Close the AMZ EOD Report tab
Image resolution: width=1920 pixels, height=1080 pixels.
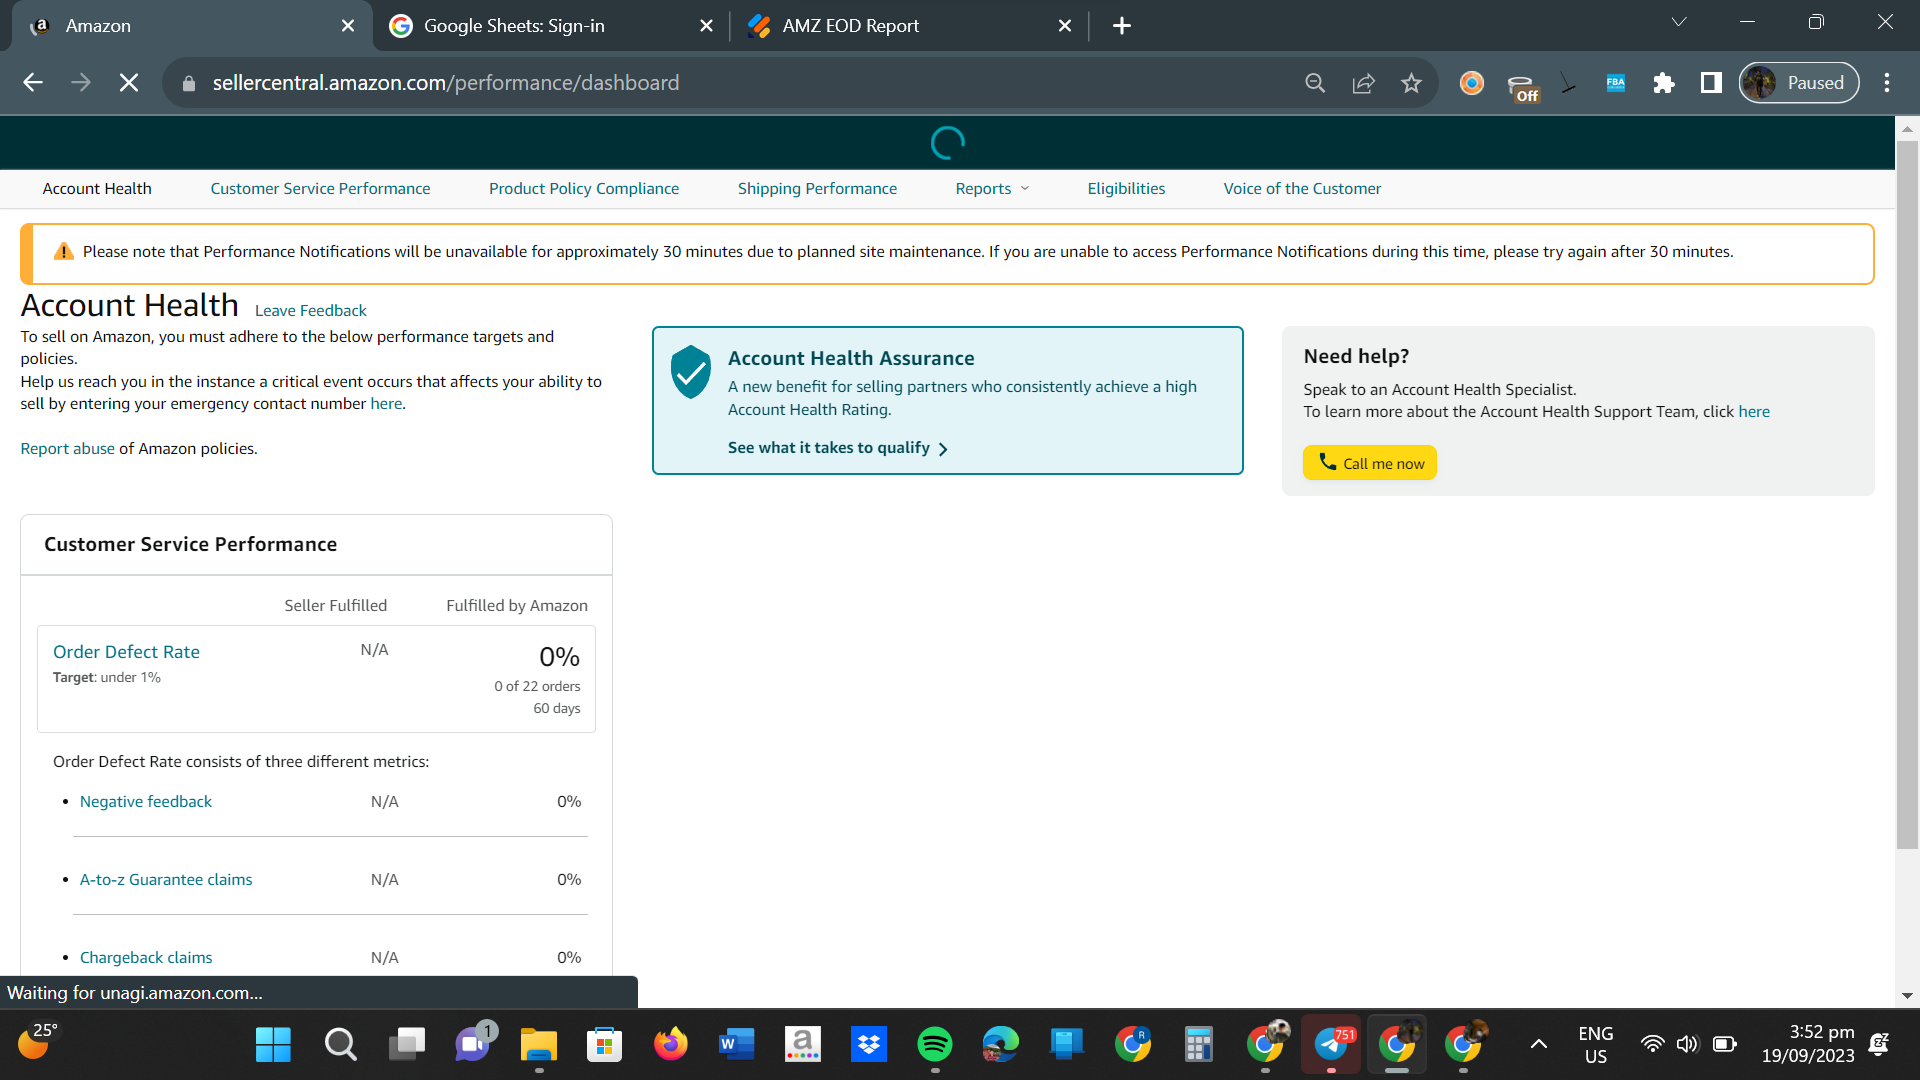pos(1064,26)
